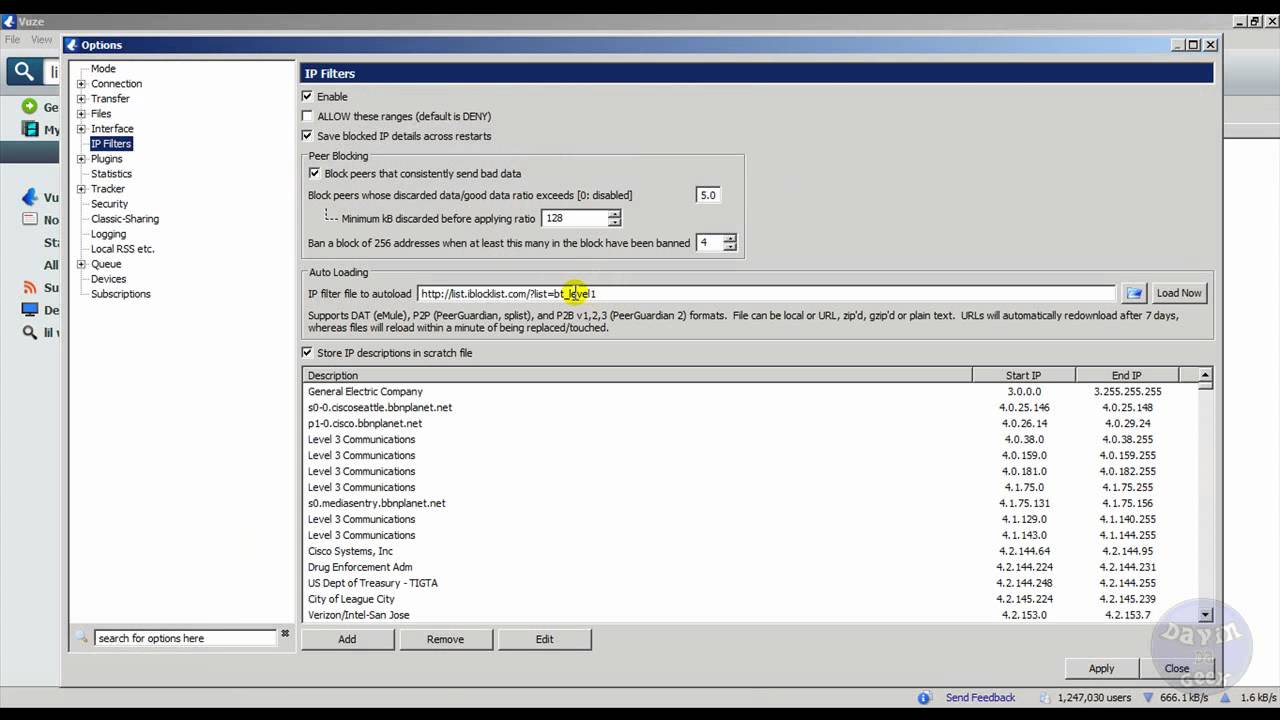
Task: Click the Vuze icon in the Options title bar
Action: tap(71, 45)
